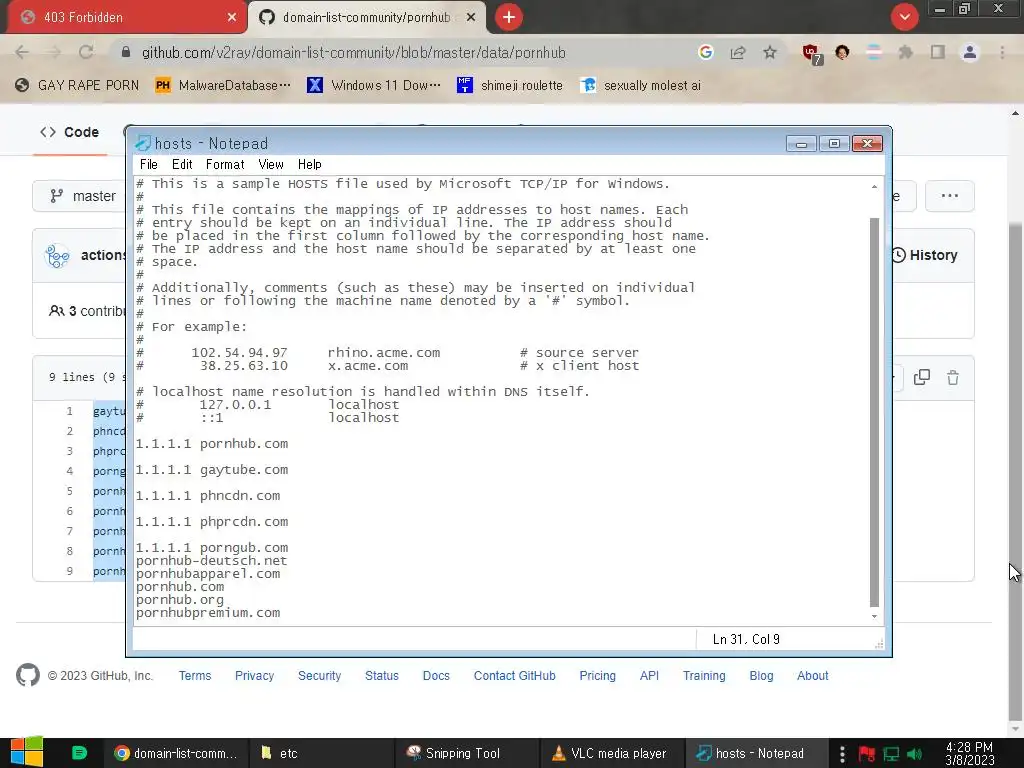The width and height of the screenshot is (1024, 768).
Task: Click the Notepad scrollbar up arrow
Action: click(874, 187)
